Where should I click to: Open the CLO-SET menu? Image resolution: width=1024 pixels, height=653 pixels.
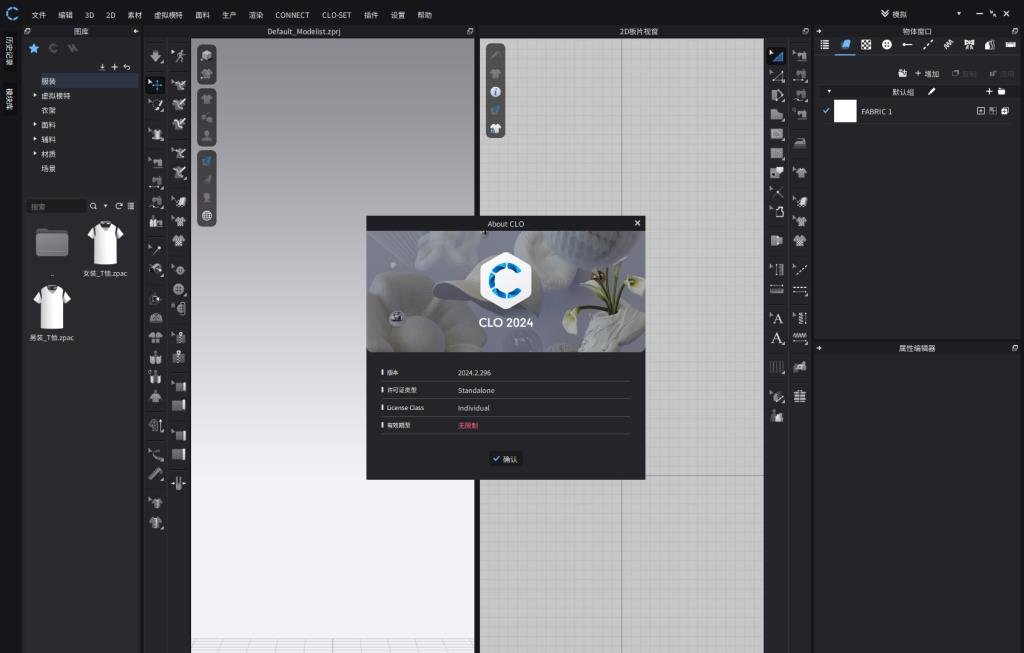point(336,15)
